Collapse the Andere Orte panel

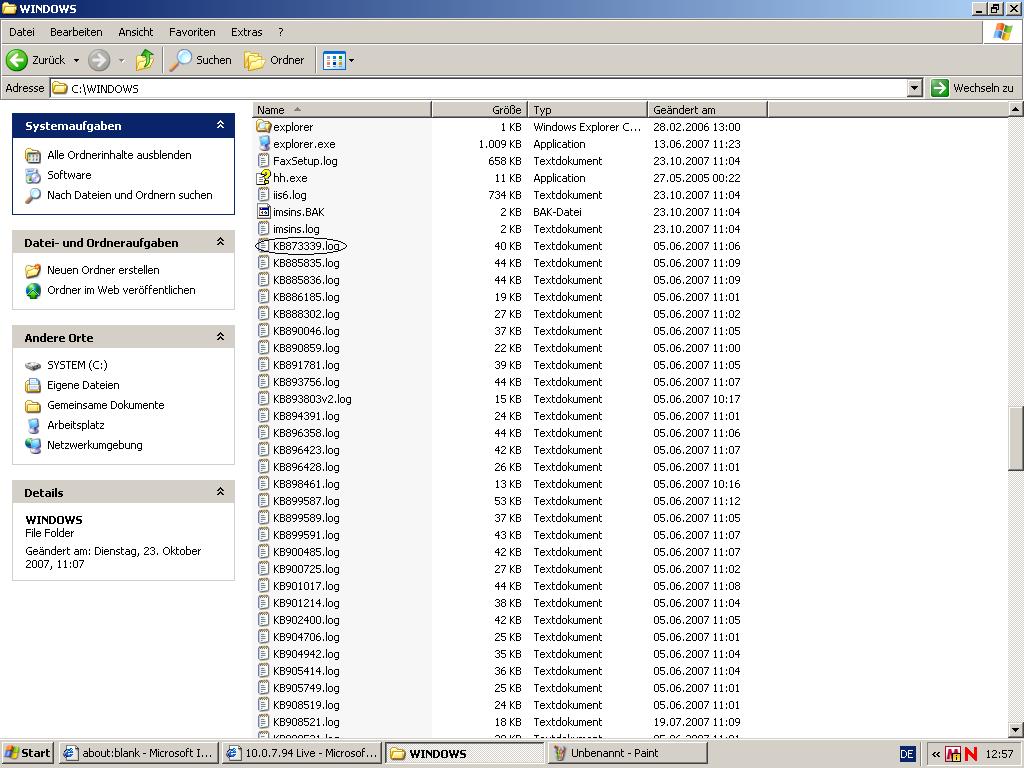pyautogui.click(x=220, y=337)
